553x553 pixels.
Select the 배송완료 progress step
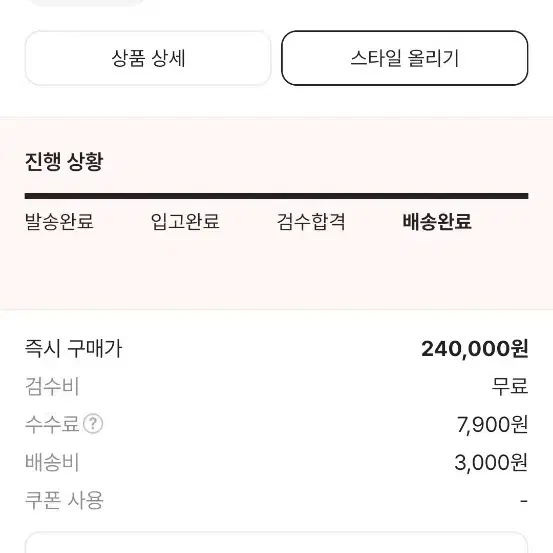(437, 221)
